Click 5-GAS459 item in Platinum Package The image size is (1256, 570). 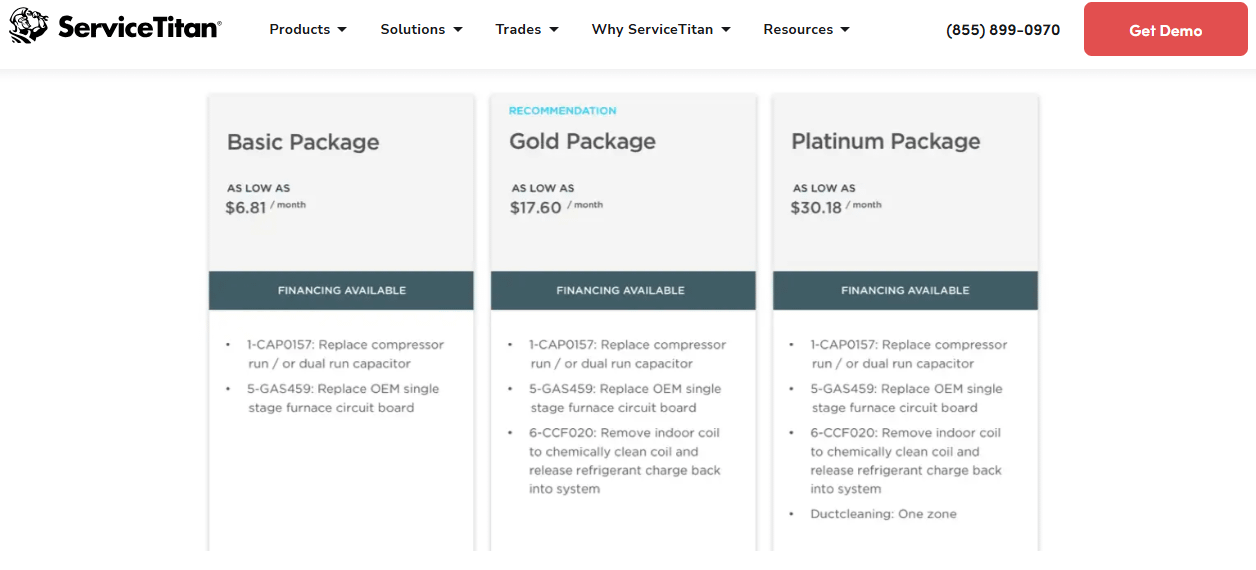pyautogui.click(x=907, y=398)
